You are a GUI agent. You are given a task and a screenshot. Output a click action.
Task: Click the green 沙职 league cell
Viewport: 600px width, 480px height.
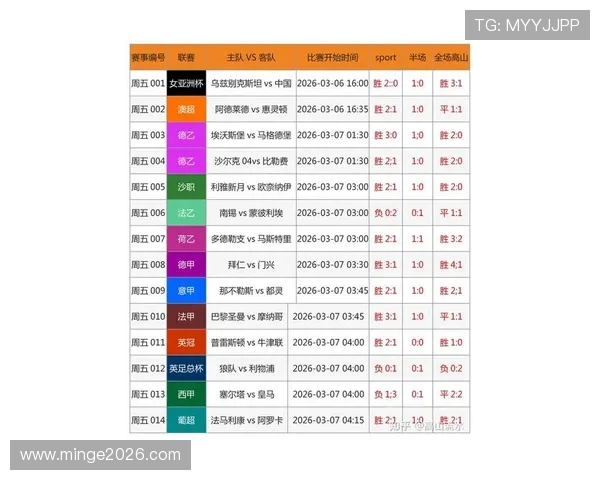[186, 187]
